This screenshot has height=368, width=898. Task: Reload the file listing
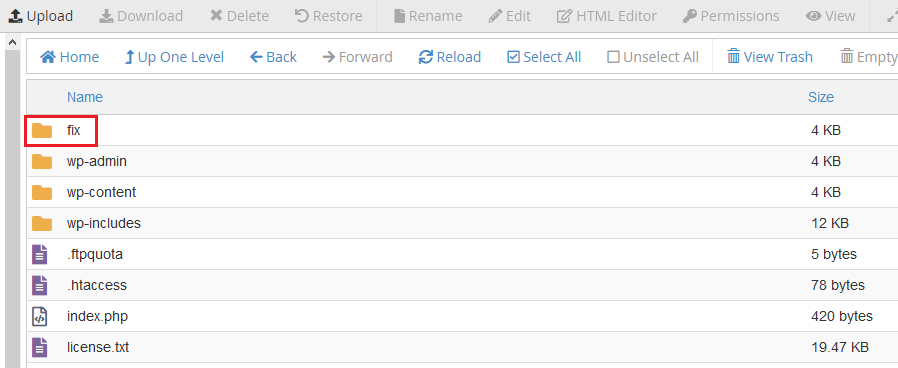click(x=450, y=57)
